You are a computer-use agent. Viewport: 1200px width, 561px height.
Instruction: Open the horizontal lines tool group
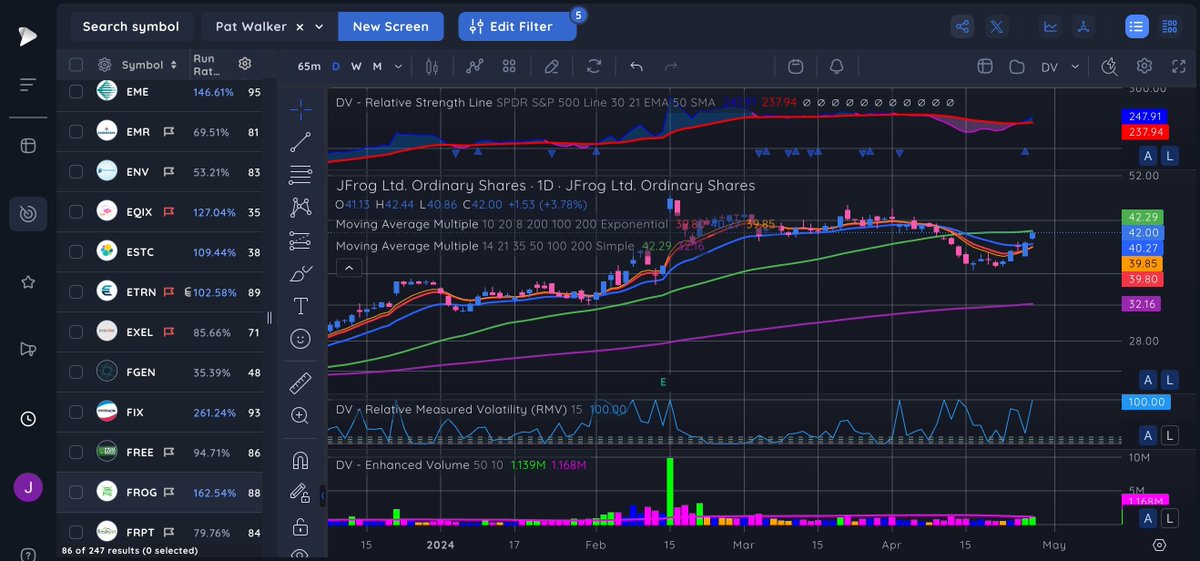[x=300, y=175]
